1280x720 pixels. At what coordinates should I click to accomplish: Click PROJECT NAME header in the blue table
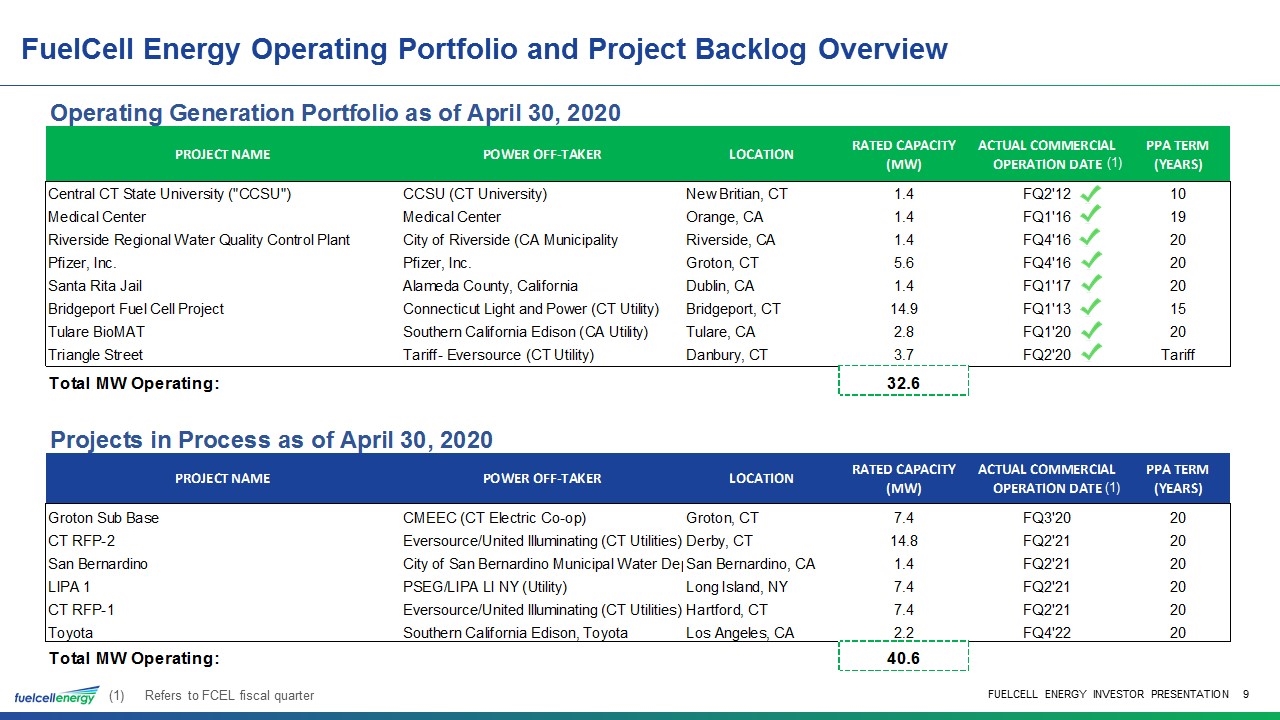tap(222, 478)
